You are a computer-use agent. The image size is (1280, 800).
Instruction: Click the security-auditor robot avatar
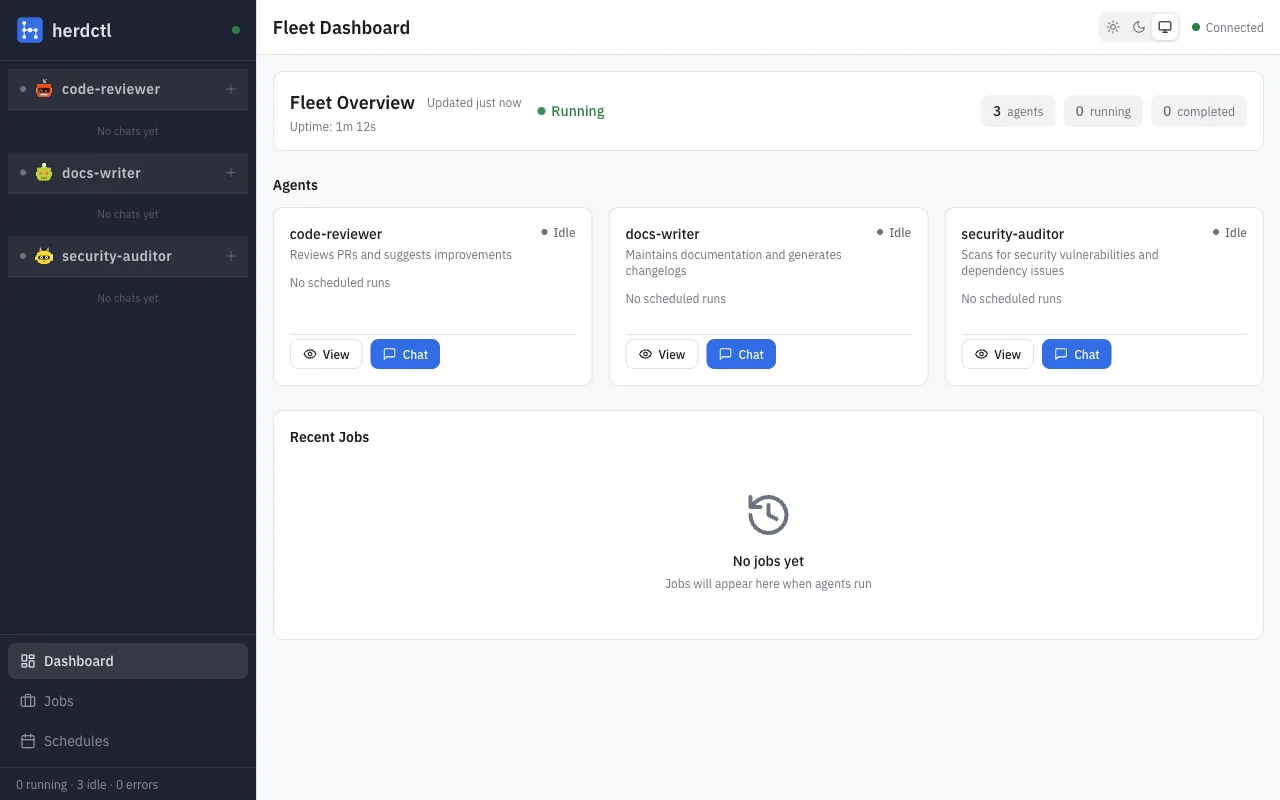coord(44,256)
